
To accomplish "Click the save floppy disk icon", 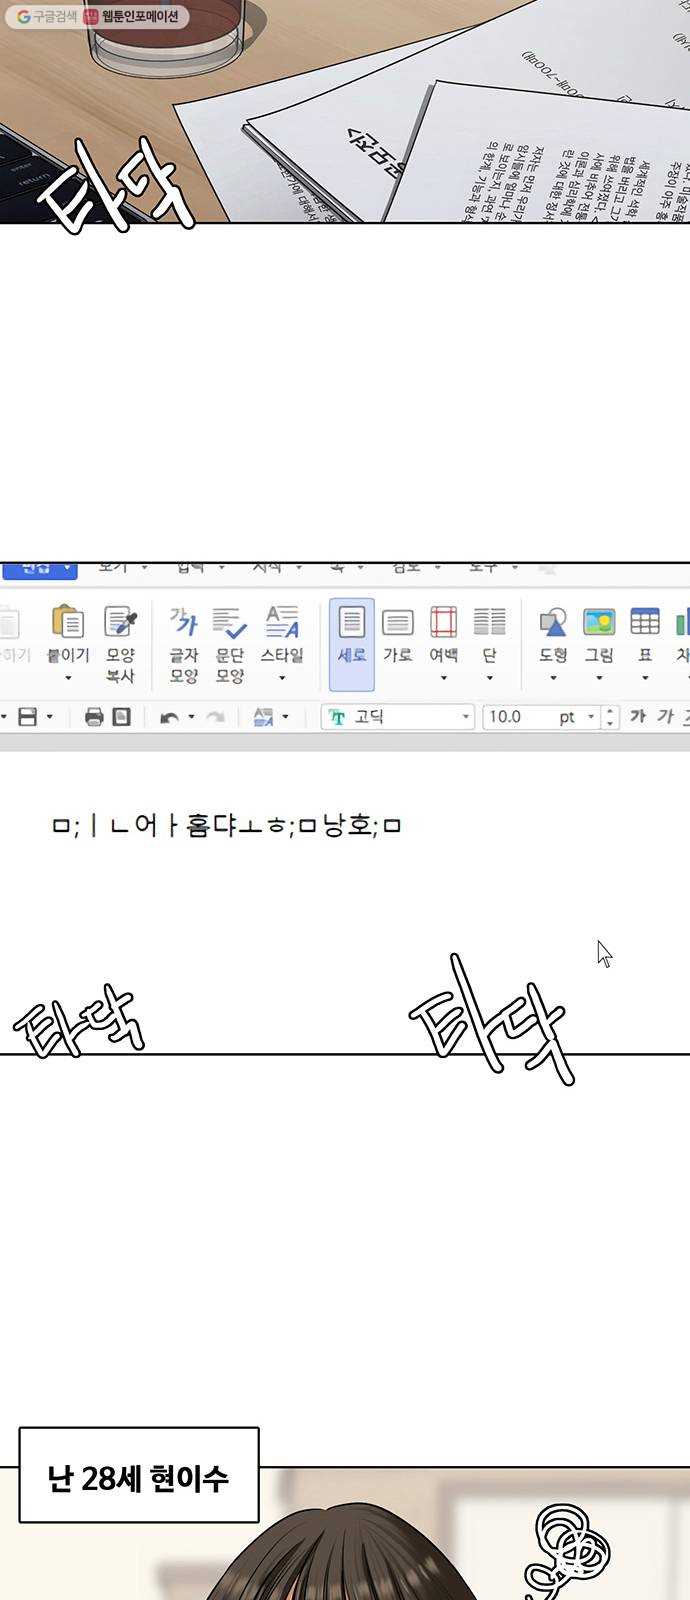I will (x=28, y=717).
